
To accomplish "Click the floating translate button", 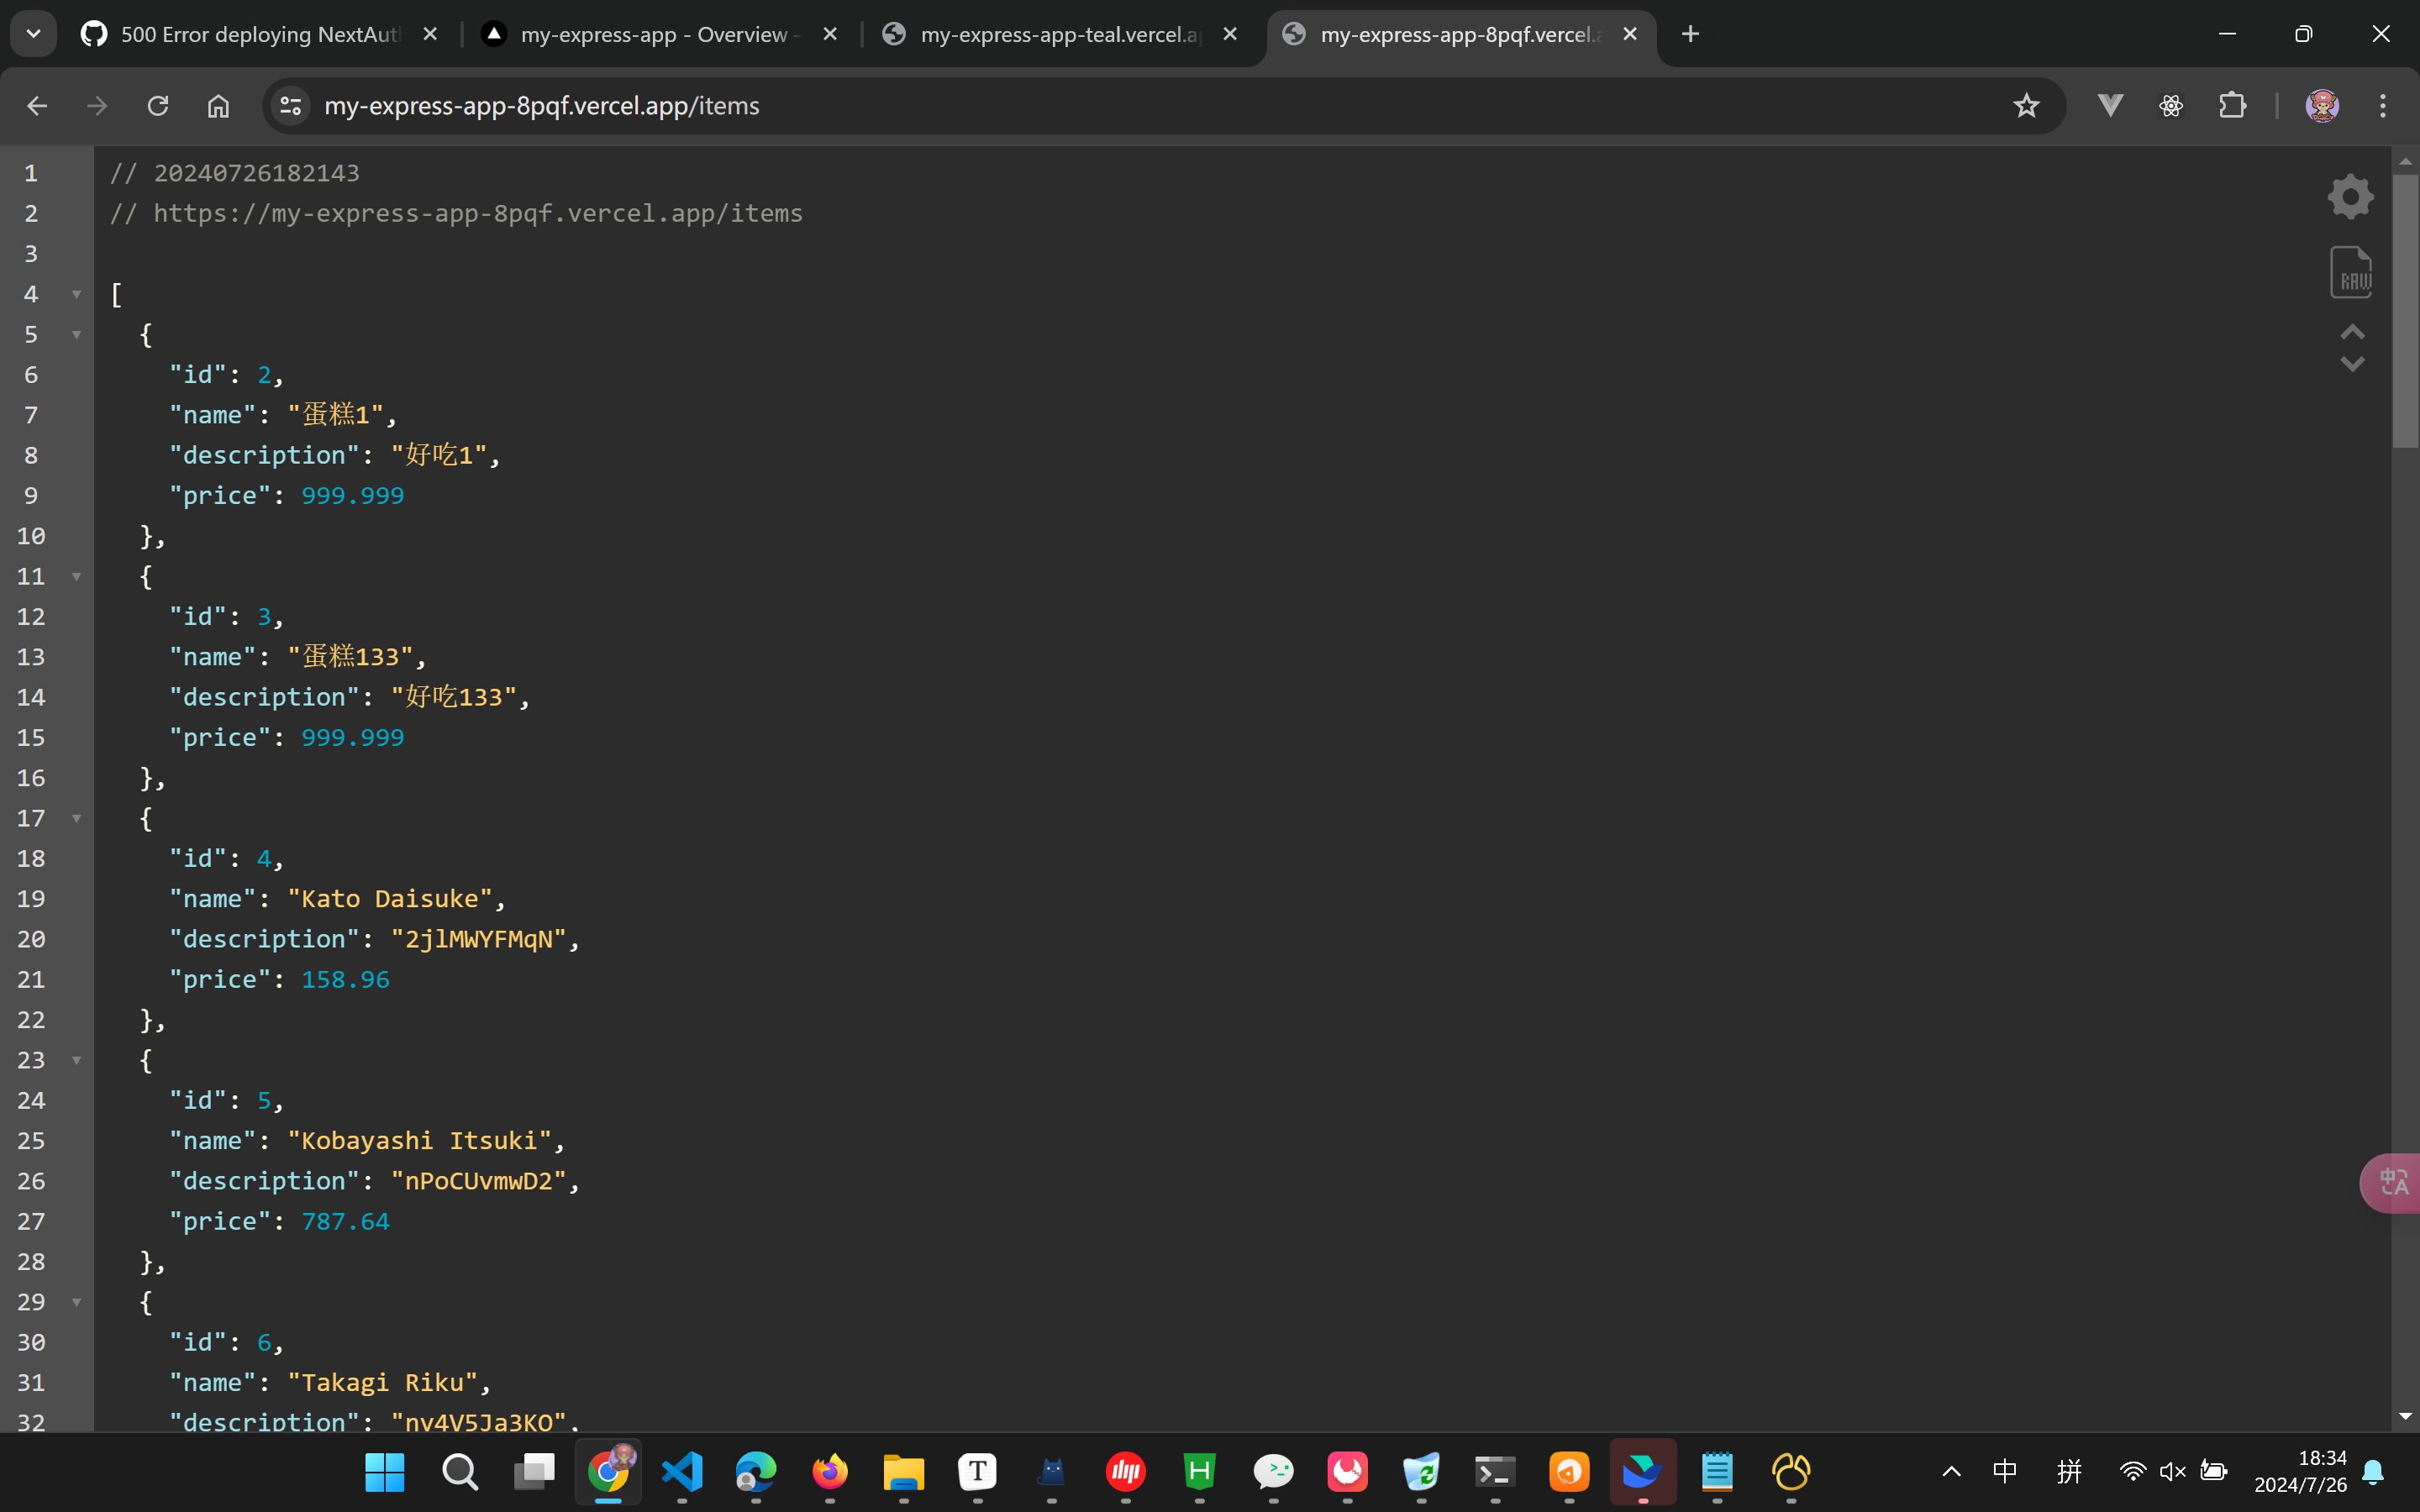I will point(2393,1183).
